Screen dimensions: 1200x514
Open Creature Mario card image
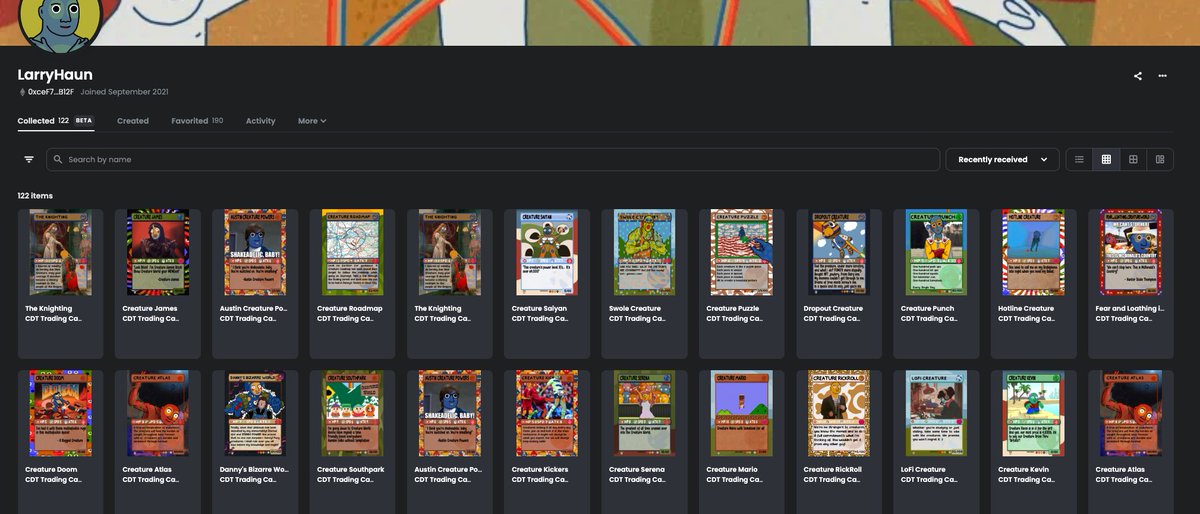(x=742, y=413)
